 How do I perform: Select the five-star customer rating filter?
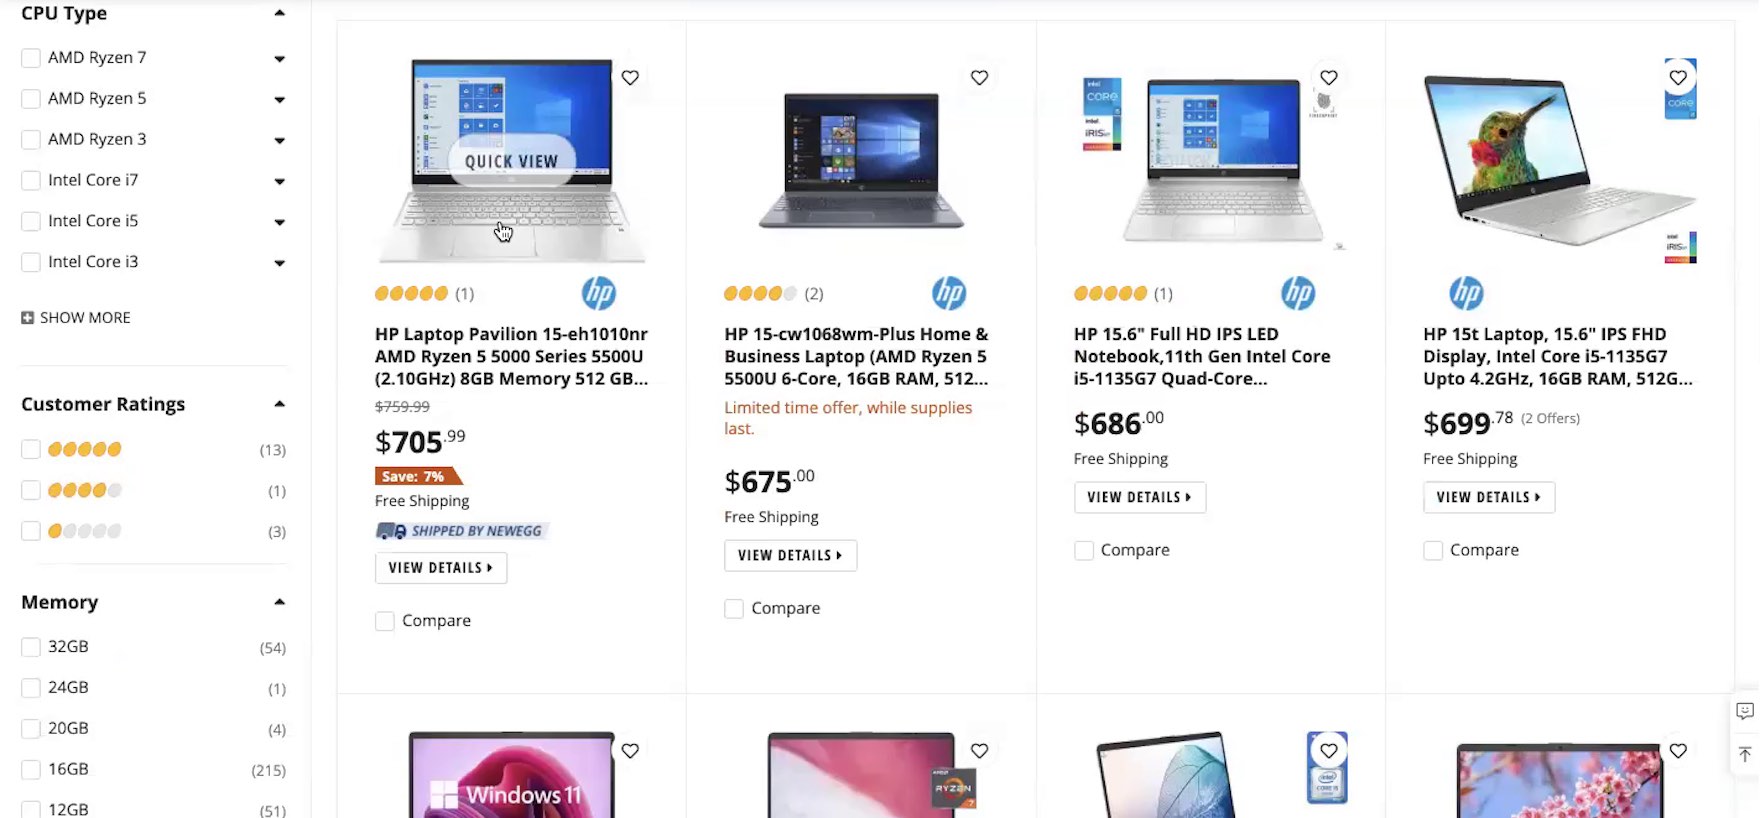(31, 449)
